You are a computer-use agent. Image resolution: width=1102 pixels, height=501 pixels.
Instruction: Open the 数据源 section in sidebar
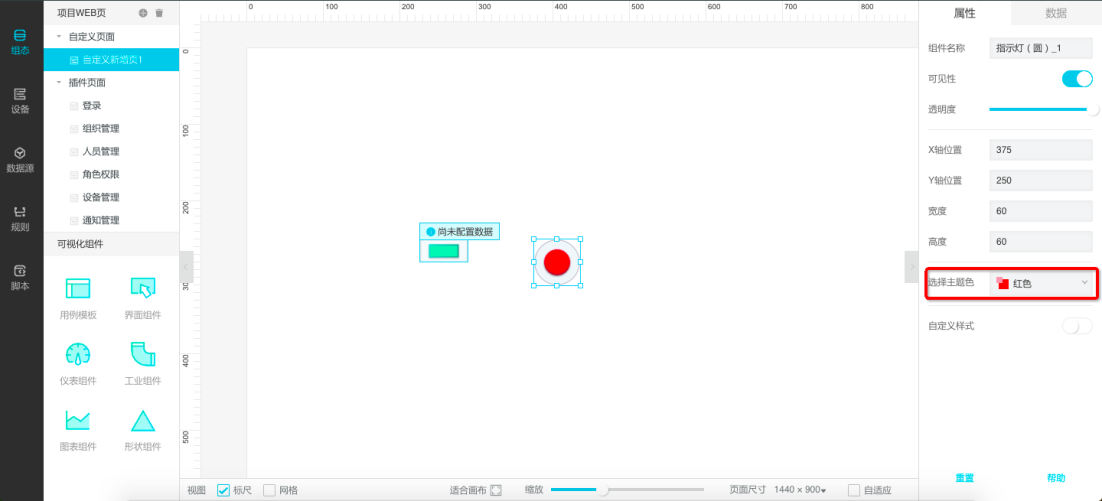pyautogui.click(x=20, y=160)
